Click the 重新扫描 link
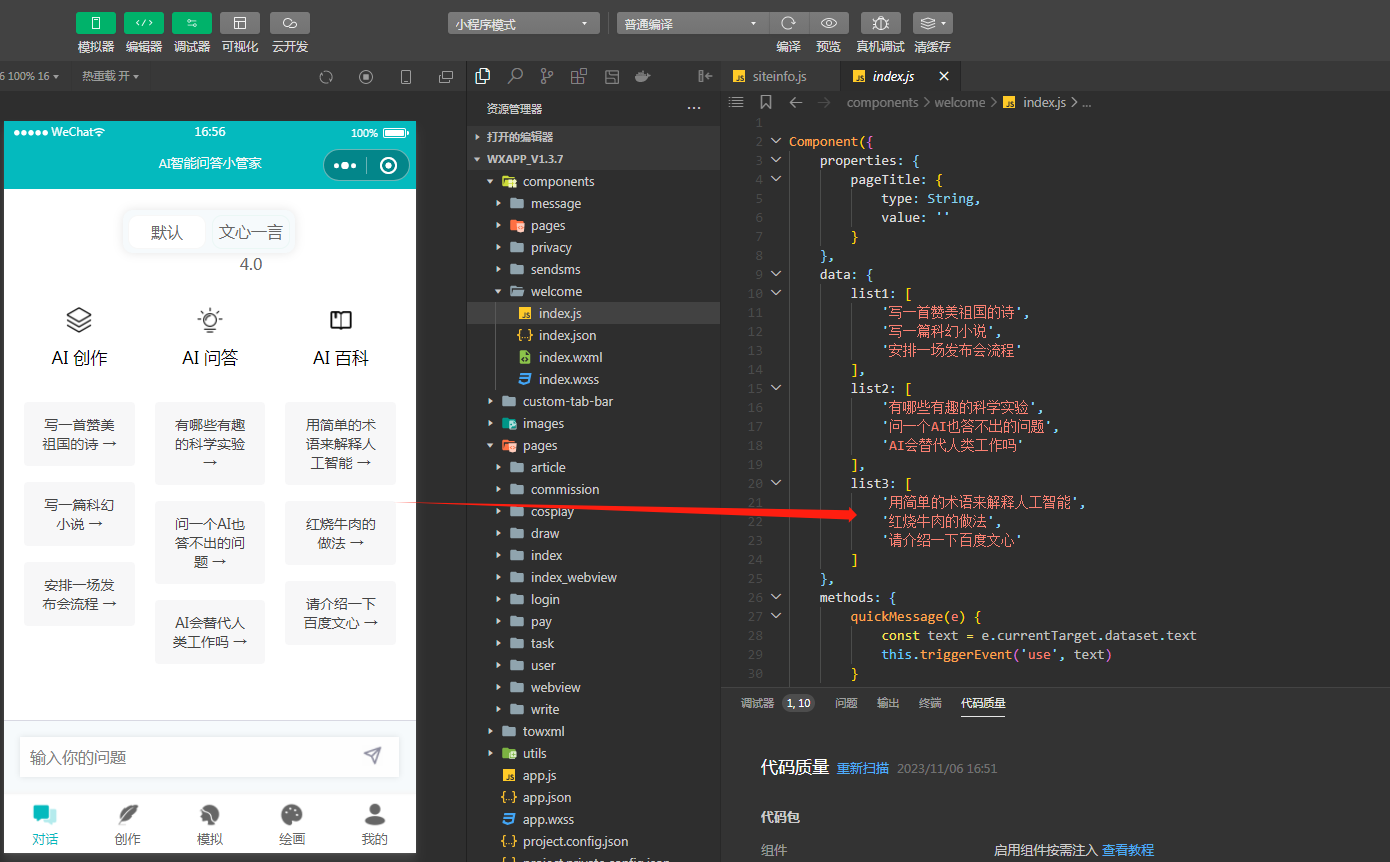Viewport: 1390px width, 862px height. tap(863, 768)
